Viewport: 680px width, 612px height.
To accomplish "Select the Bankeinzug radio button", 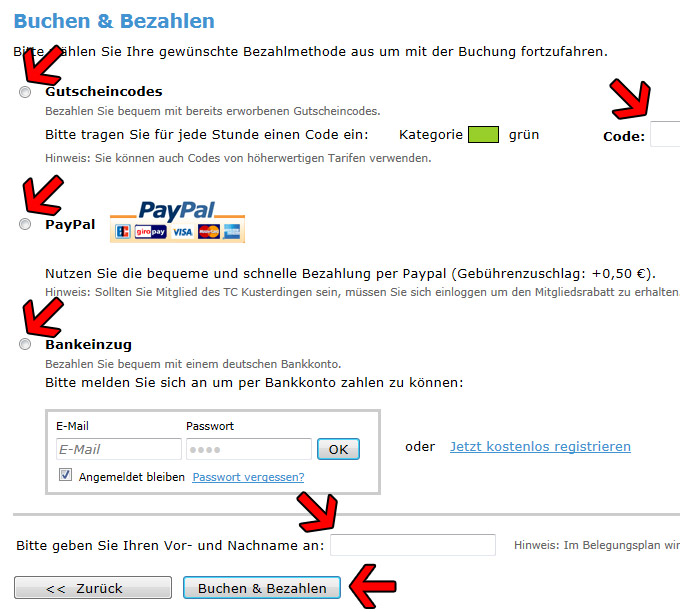I will click(25, 344).
